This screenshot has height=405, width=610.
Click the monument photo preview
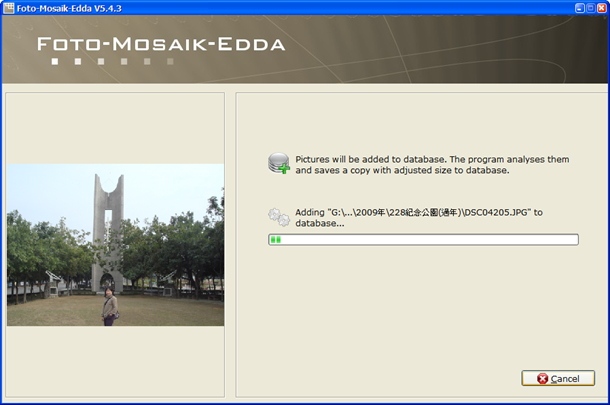click(x=116, y=245)
